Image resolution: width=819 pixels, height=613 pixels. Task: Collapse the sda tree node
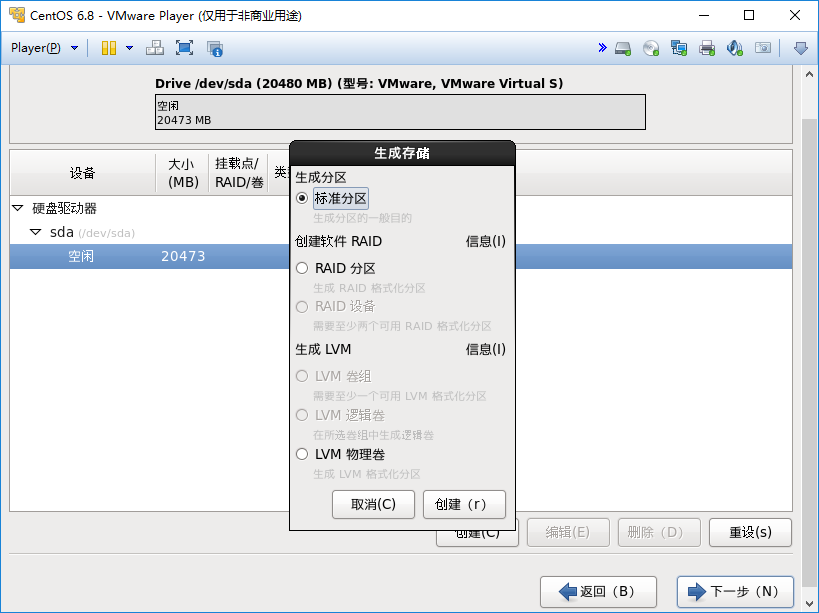coord(36,232)
